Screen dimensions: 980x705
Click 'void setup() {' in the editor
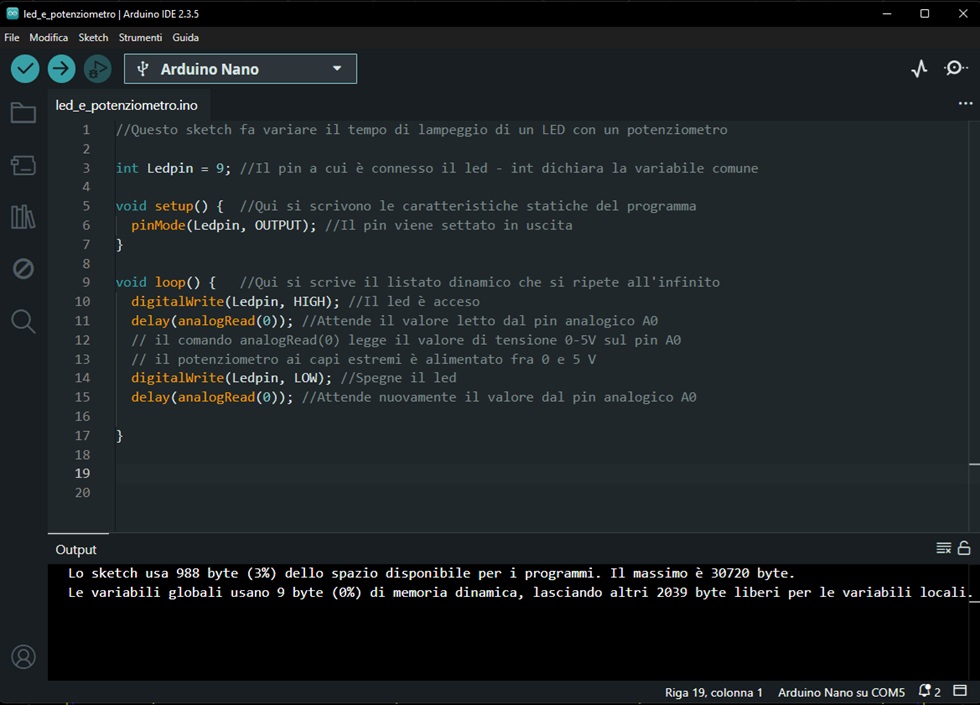169,206
